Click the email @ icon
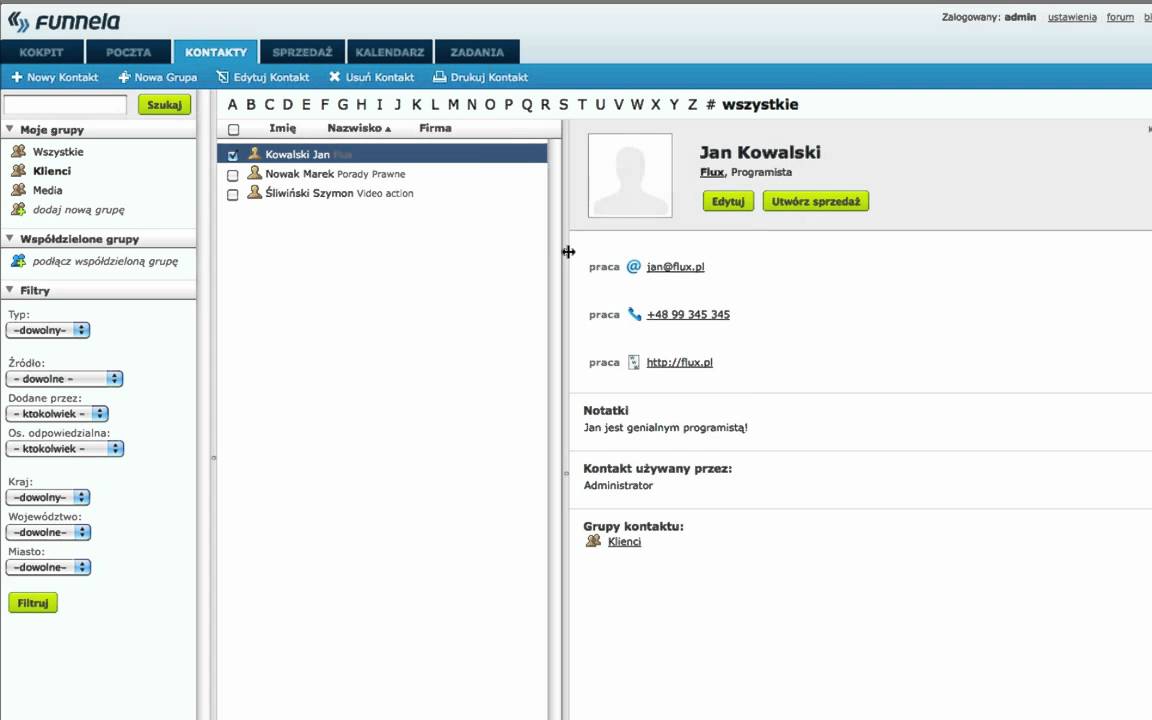The height and width of the screenshot is (720, 1152). tap(633, 266)
